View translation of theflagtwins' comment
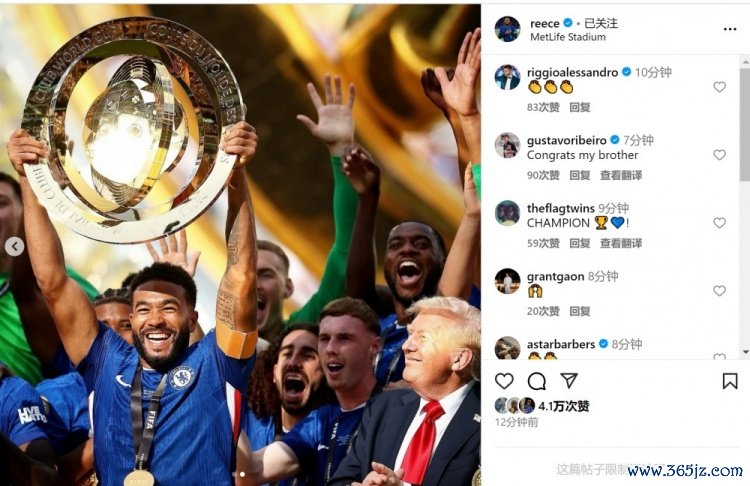 [621, 243]
